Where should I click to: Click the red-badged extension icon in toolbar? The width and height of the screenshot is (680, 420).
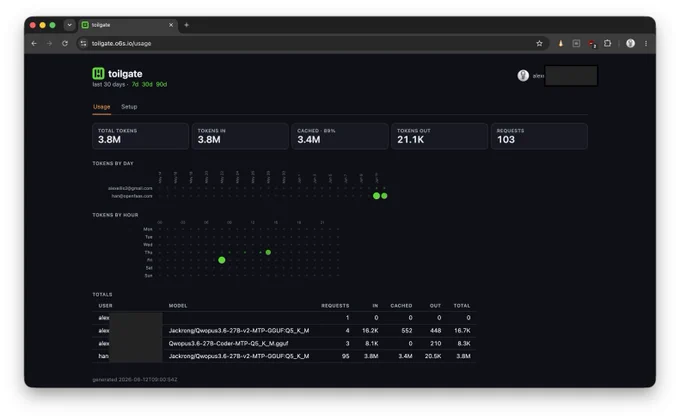click(x=592, y=43)
